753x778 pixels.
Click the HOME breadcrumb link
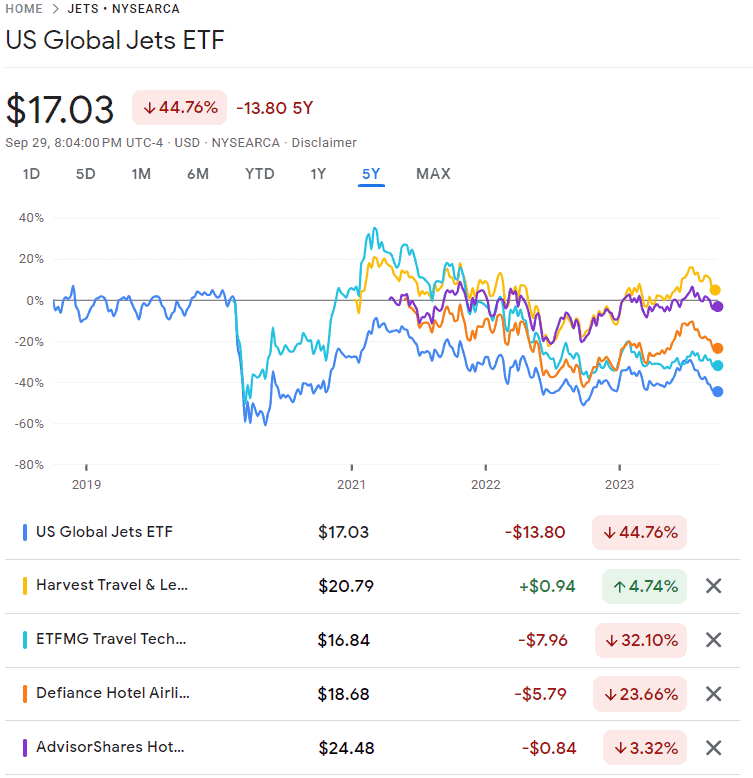(x=24, y=9)
